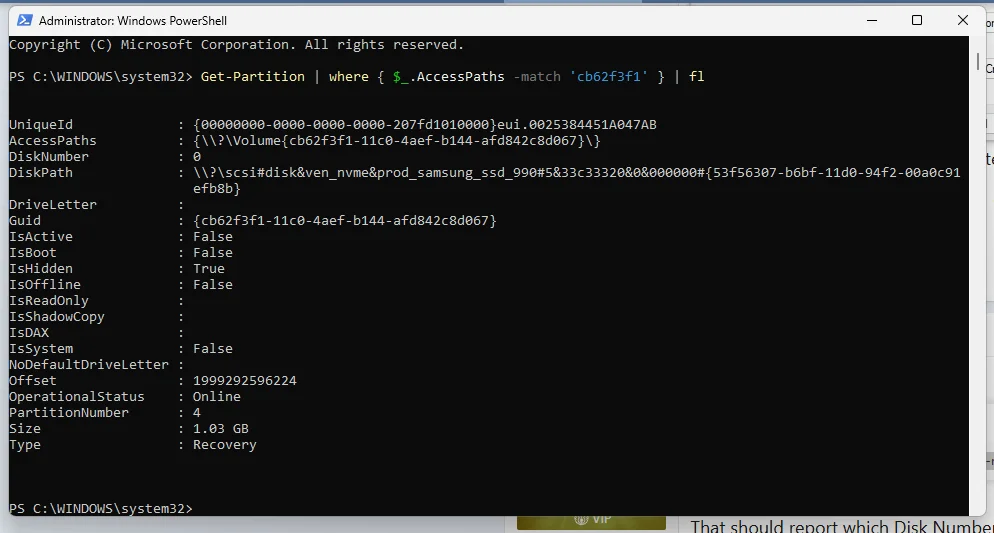Image resolution: width=994 pixels, height=533 pixels.
Task: Click the IsBoot value False
Action: coord(213,252)
